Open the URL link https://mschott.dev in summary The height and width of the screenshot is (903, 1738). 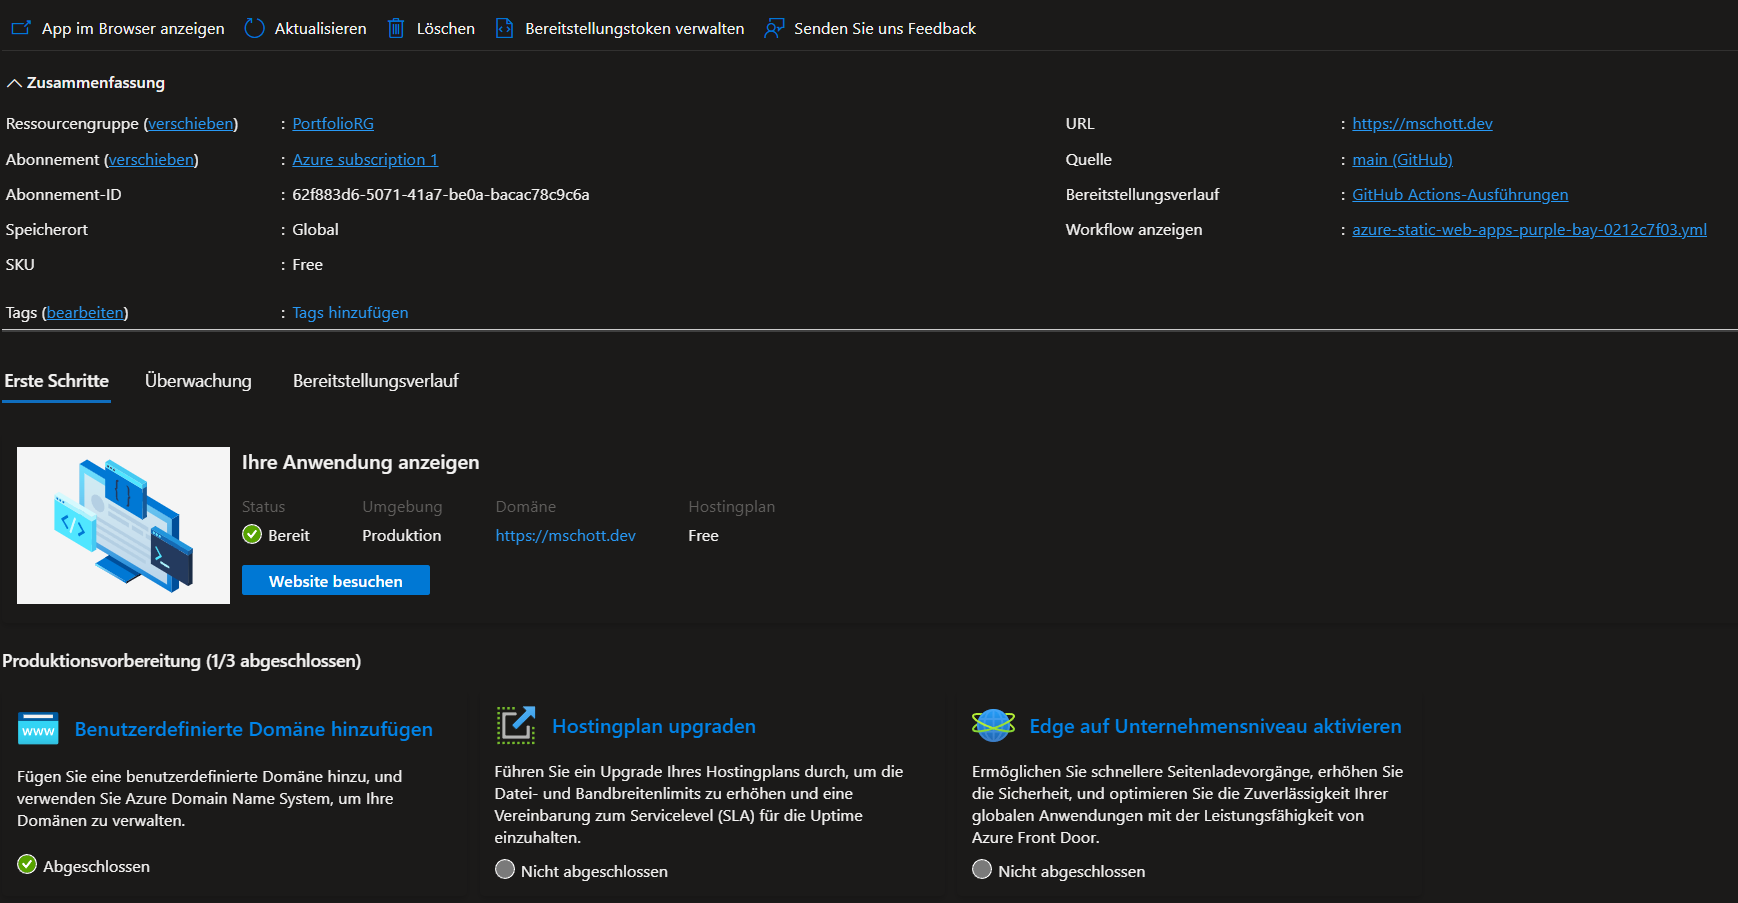point(1422,124)
